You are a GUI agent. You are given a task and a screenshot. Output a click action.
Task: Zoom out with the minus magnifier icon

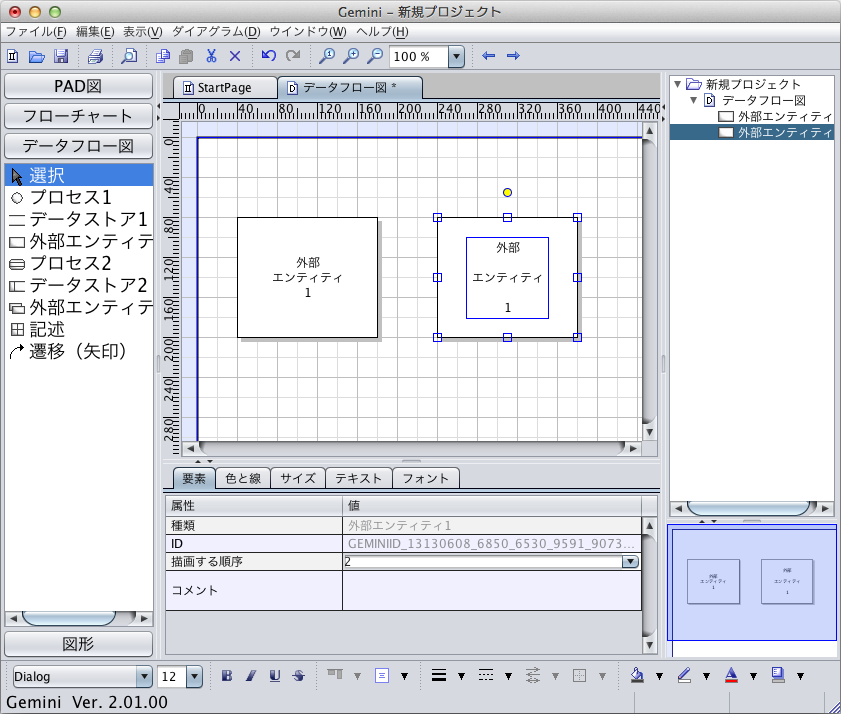click(375, 56)
